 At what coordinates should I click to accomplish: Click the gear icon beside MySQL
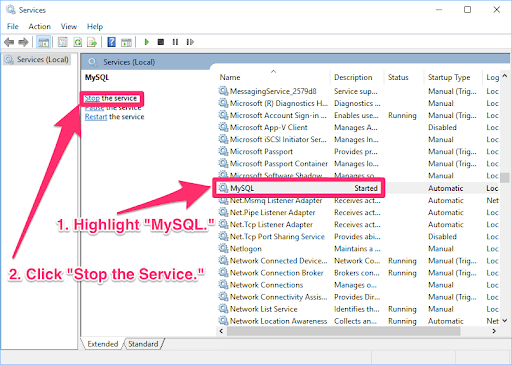(x=223, y=188)
